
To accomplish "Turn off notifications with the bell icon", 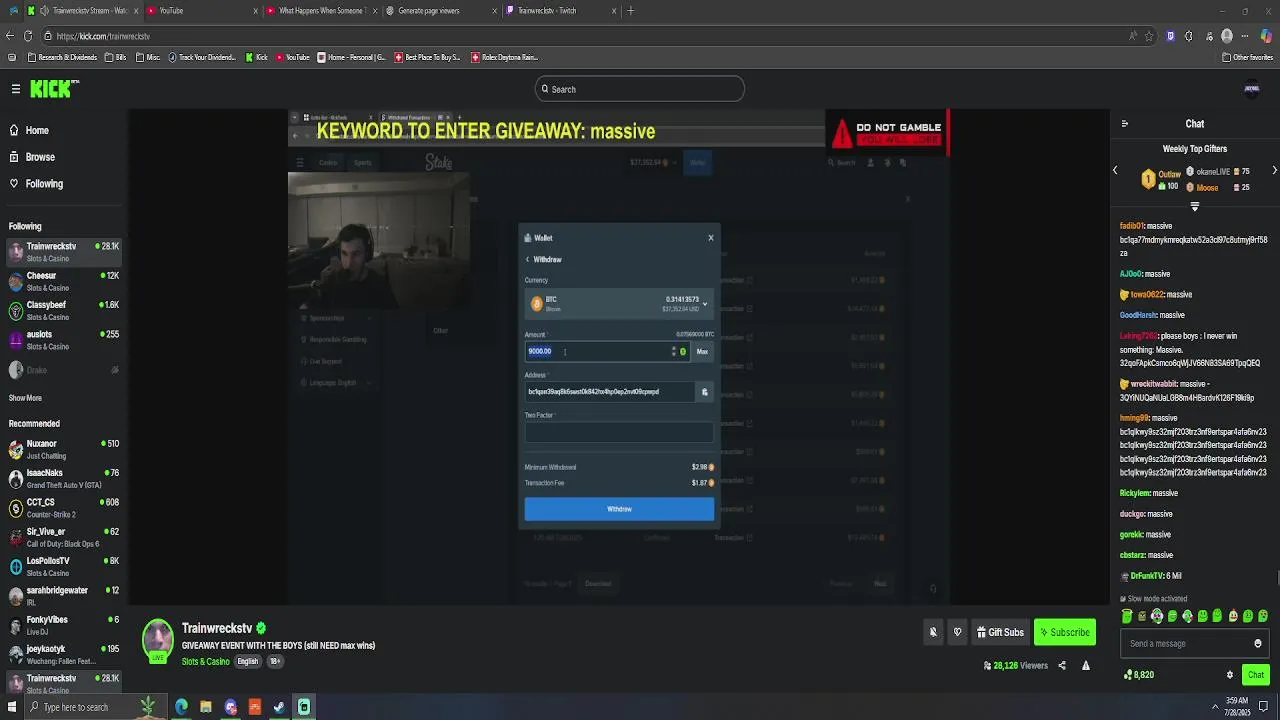I will [x=933, y=632].
